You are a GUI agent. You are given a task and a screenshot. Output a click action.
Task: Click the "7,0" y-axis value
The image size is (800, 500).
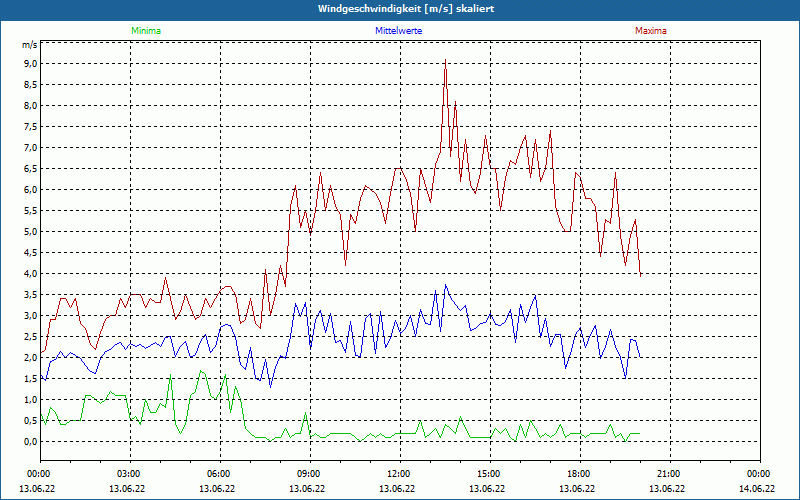(x=31, y=148)
